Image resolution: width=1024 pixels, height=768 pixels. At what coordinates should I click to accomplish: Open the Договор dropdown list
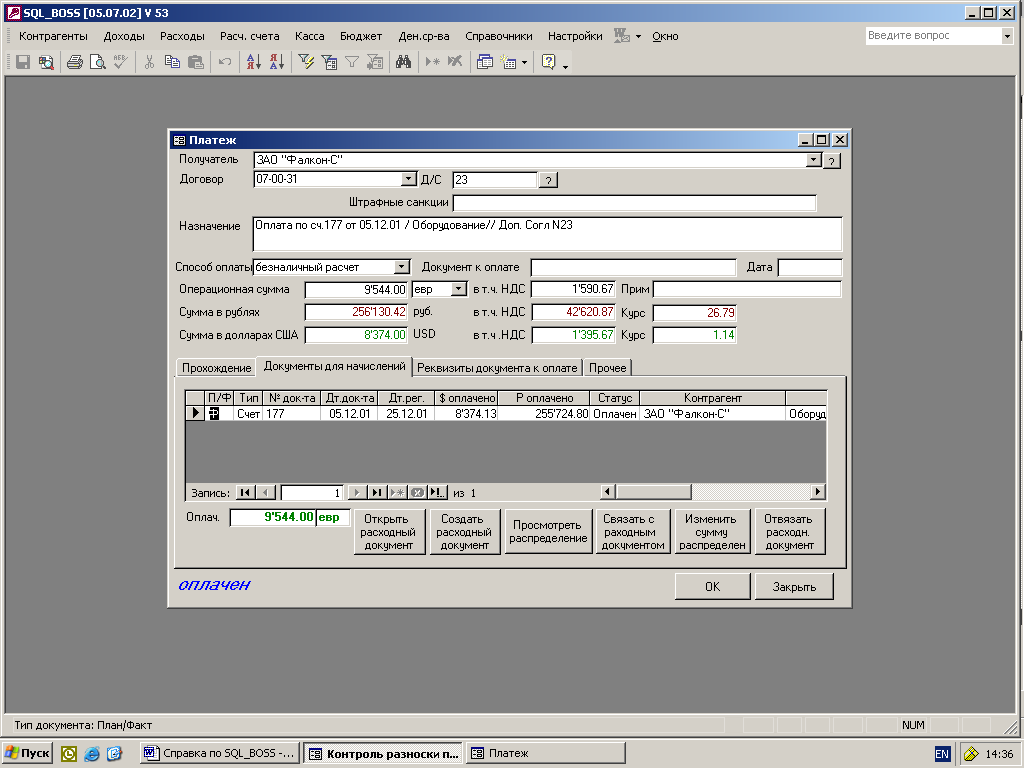point(408,180)
